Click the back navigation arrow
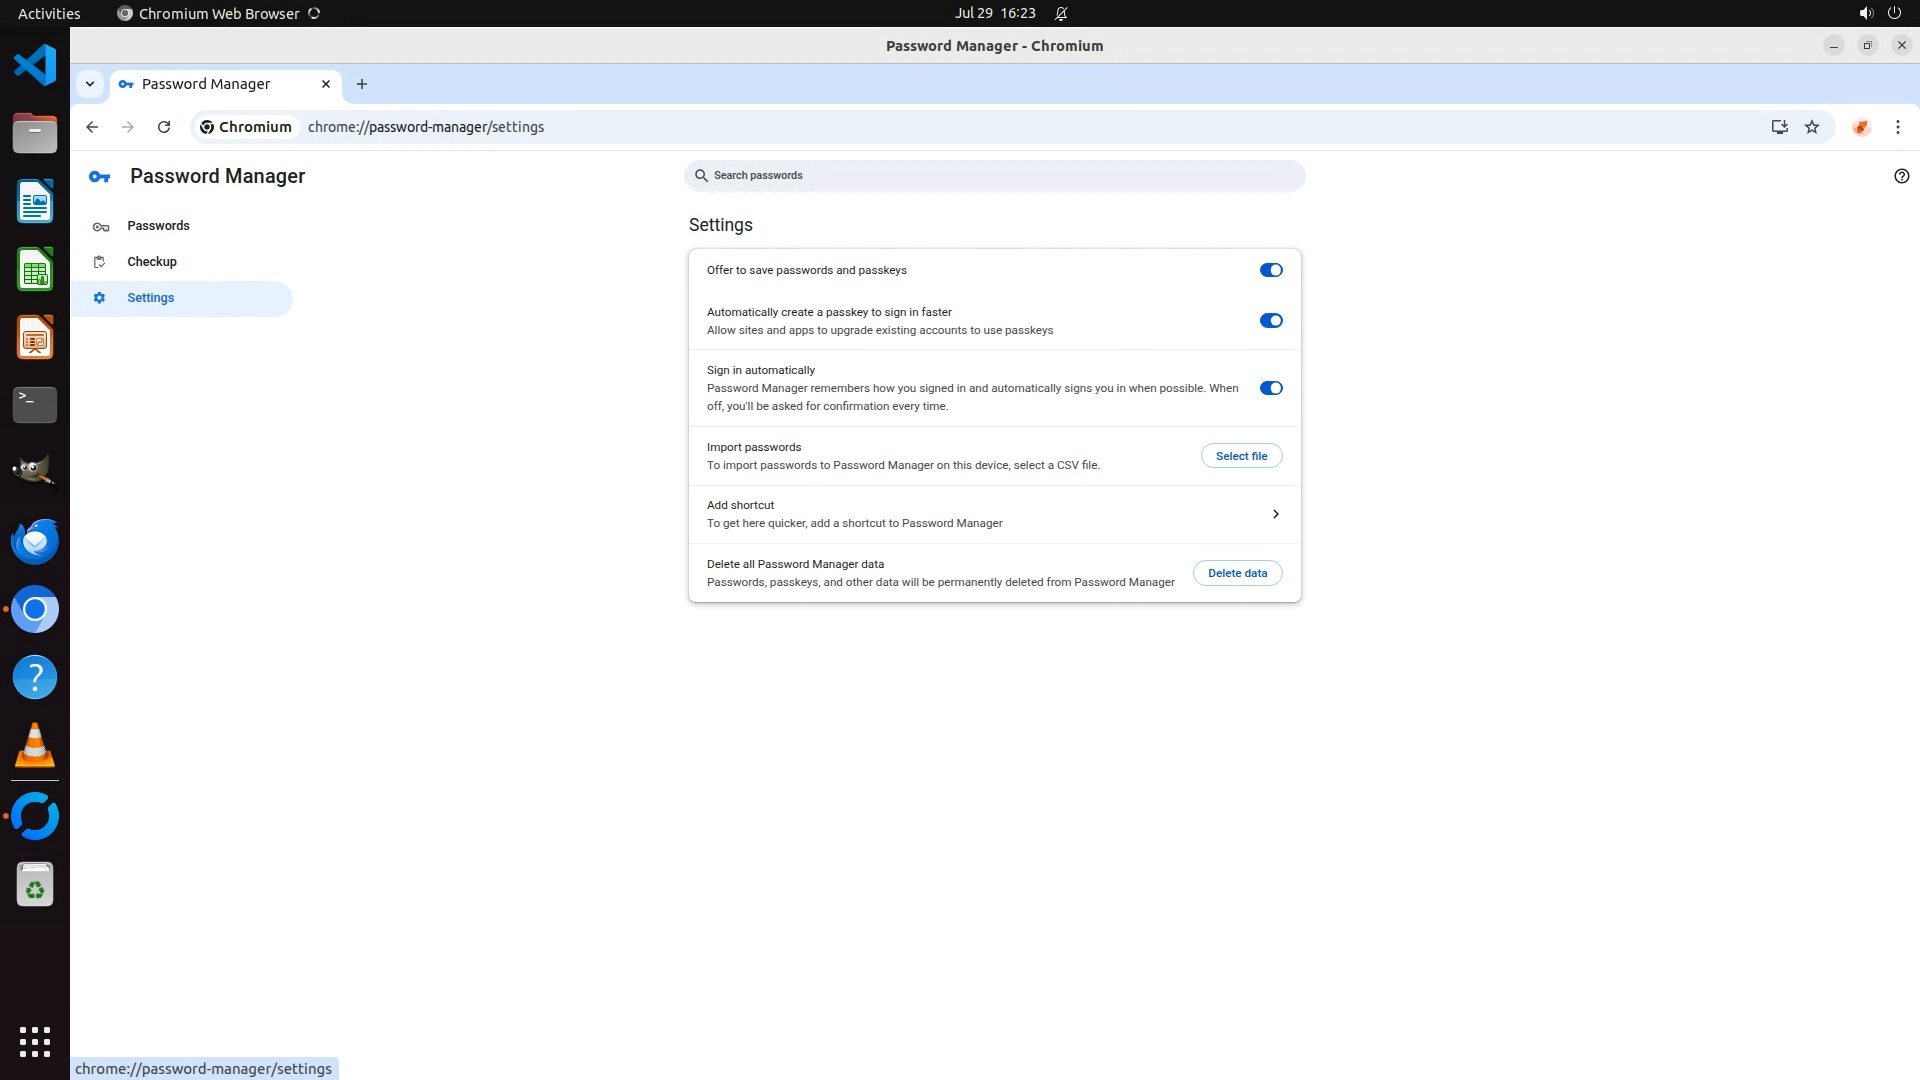This screenshot has height=1080, width=1920. coord(92,127)
